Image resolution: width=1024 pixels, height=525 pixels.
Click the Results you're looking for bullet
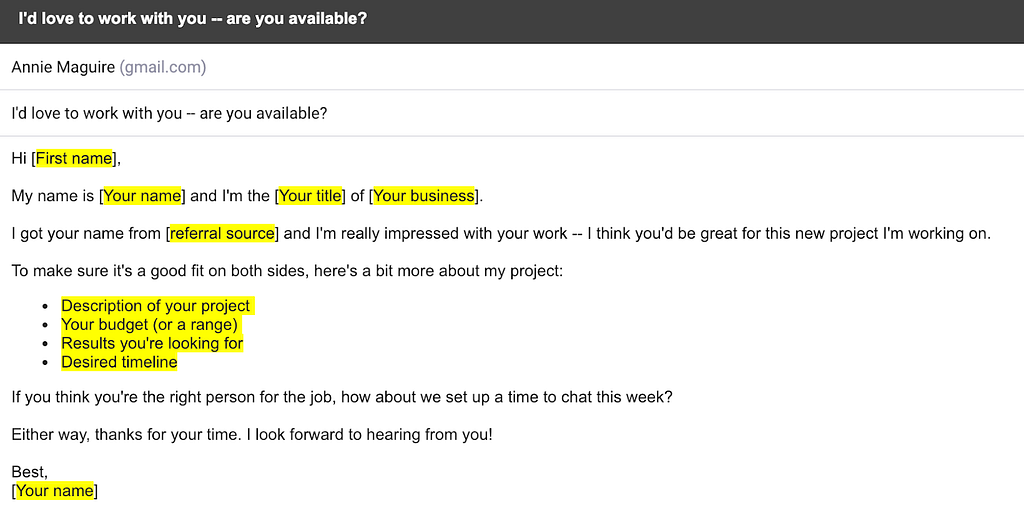pyautogui.click(x=152, y=343)
